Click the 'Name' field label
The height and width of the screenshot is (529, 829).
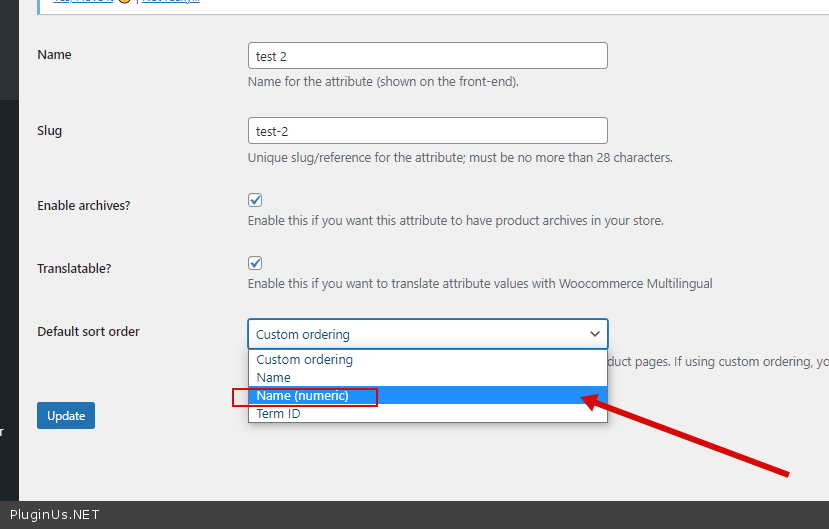tap(54, 55)
